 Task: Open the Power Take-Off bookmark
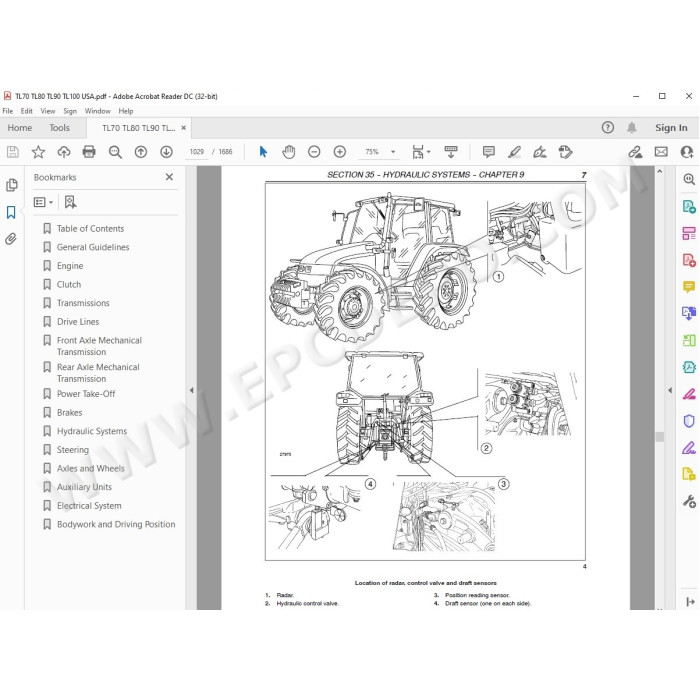[86, 394]
